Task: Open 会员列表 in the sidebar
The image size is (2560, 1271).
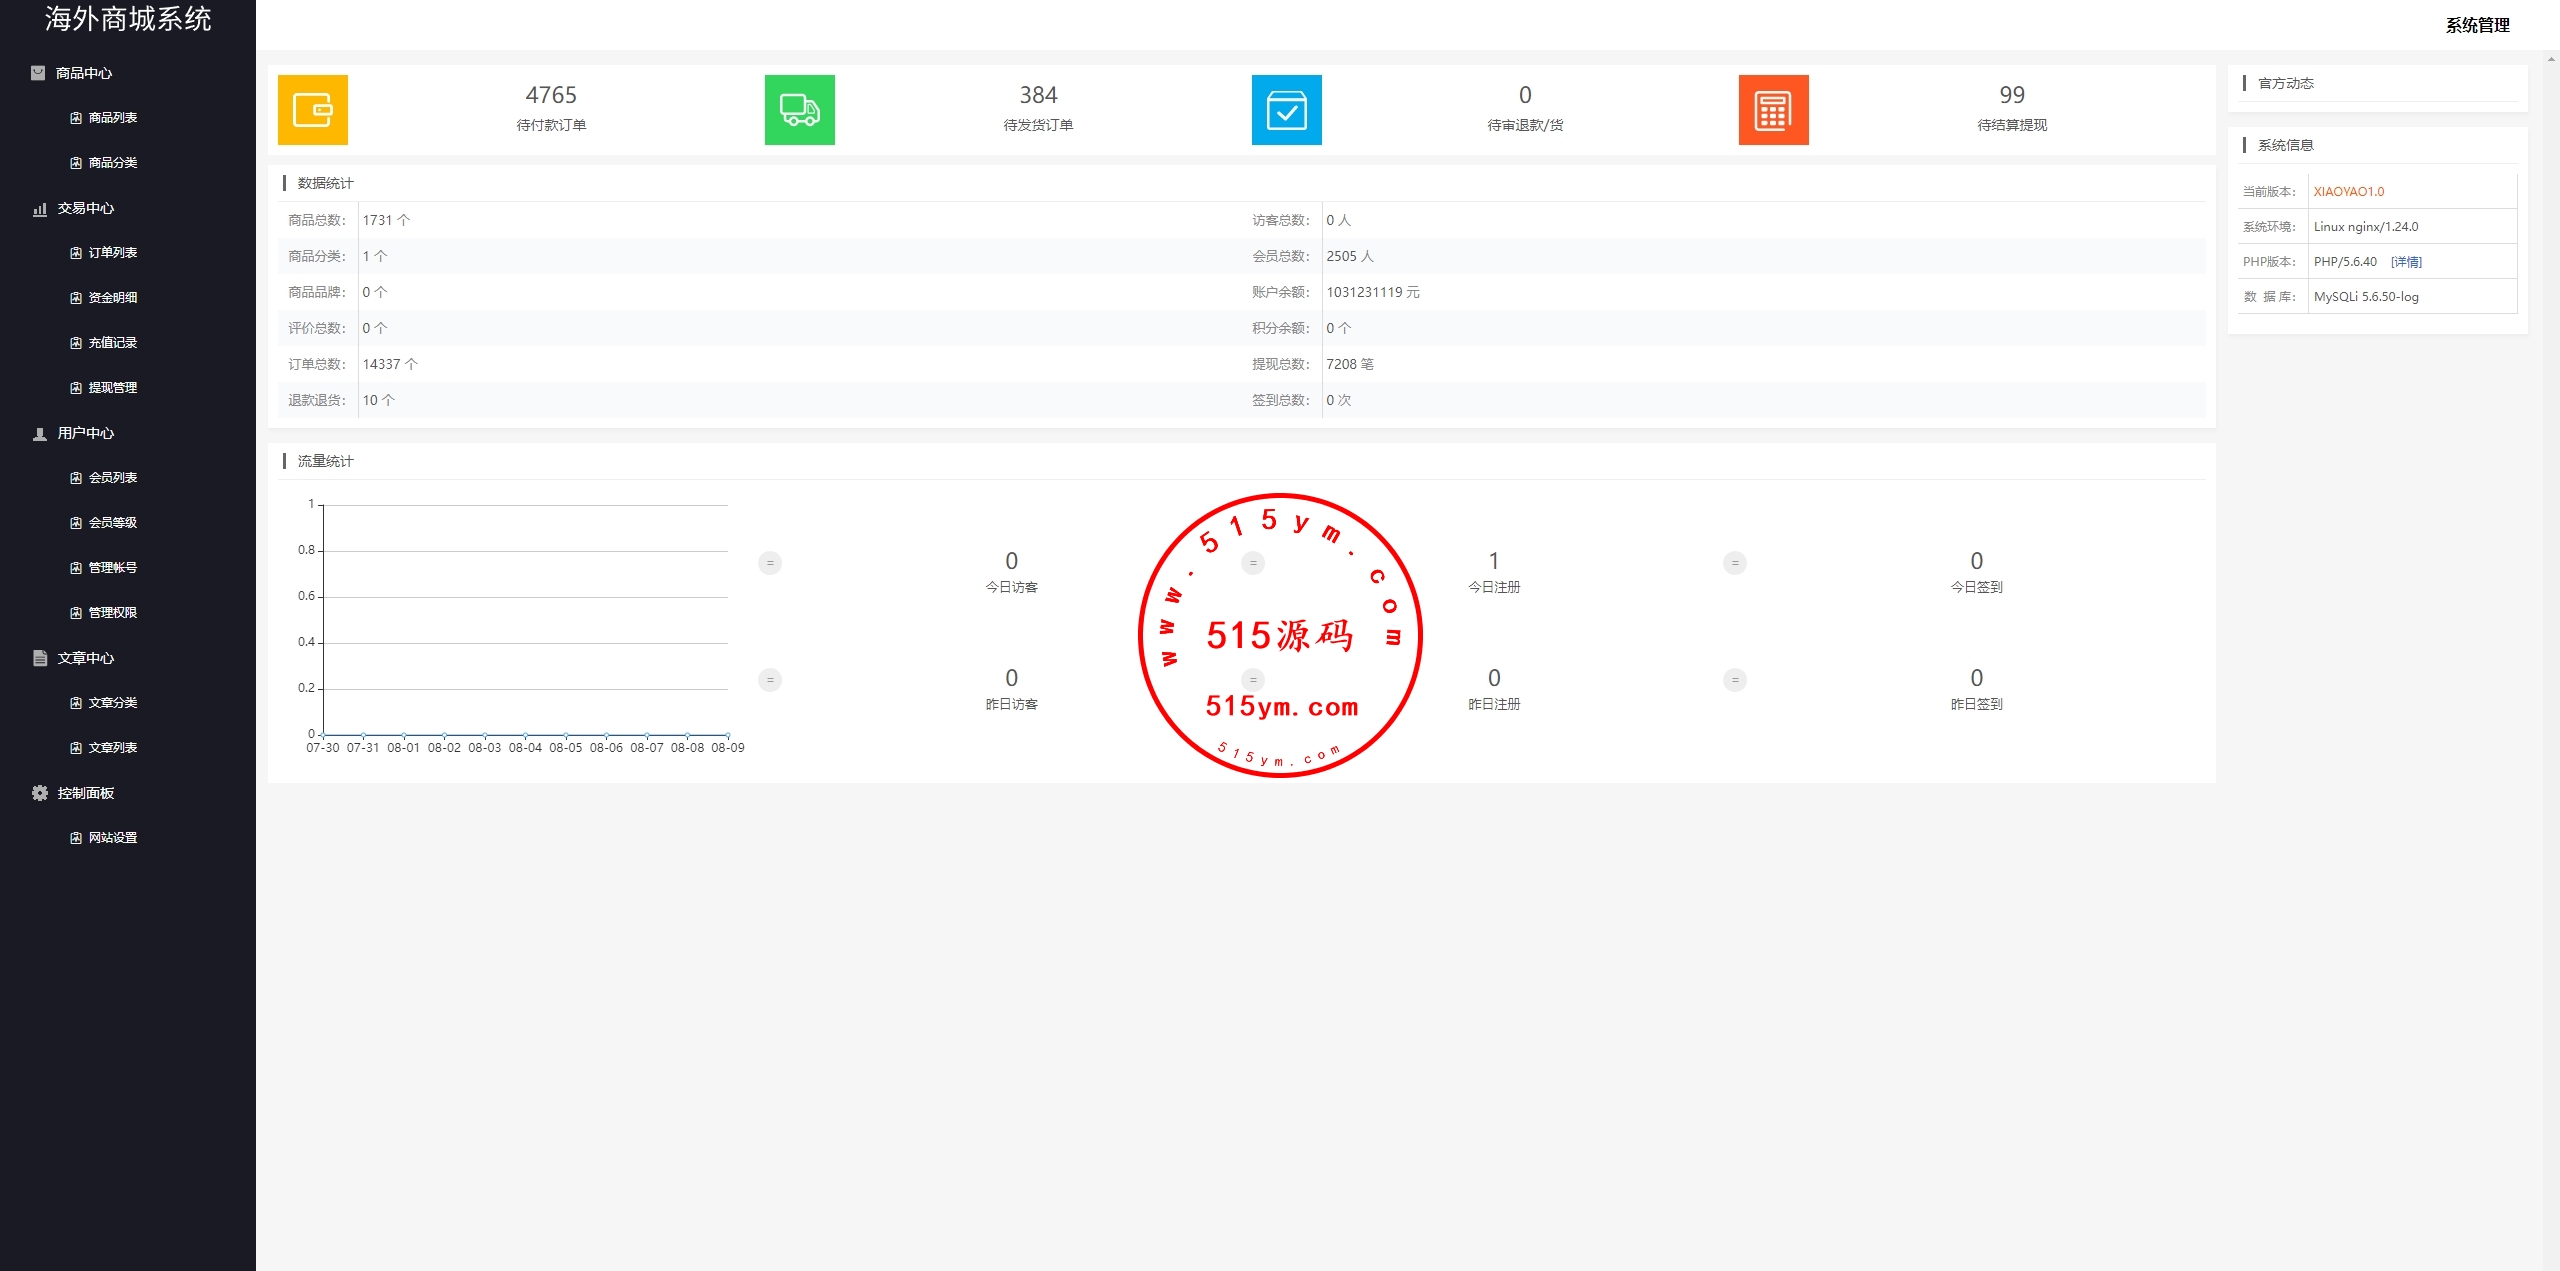Action: click(112, 478)
